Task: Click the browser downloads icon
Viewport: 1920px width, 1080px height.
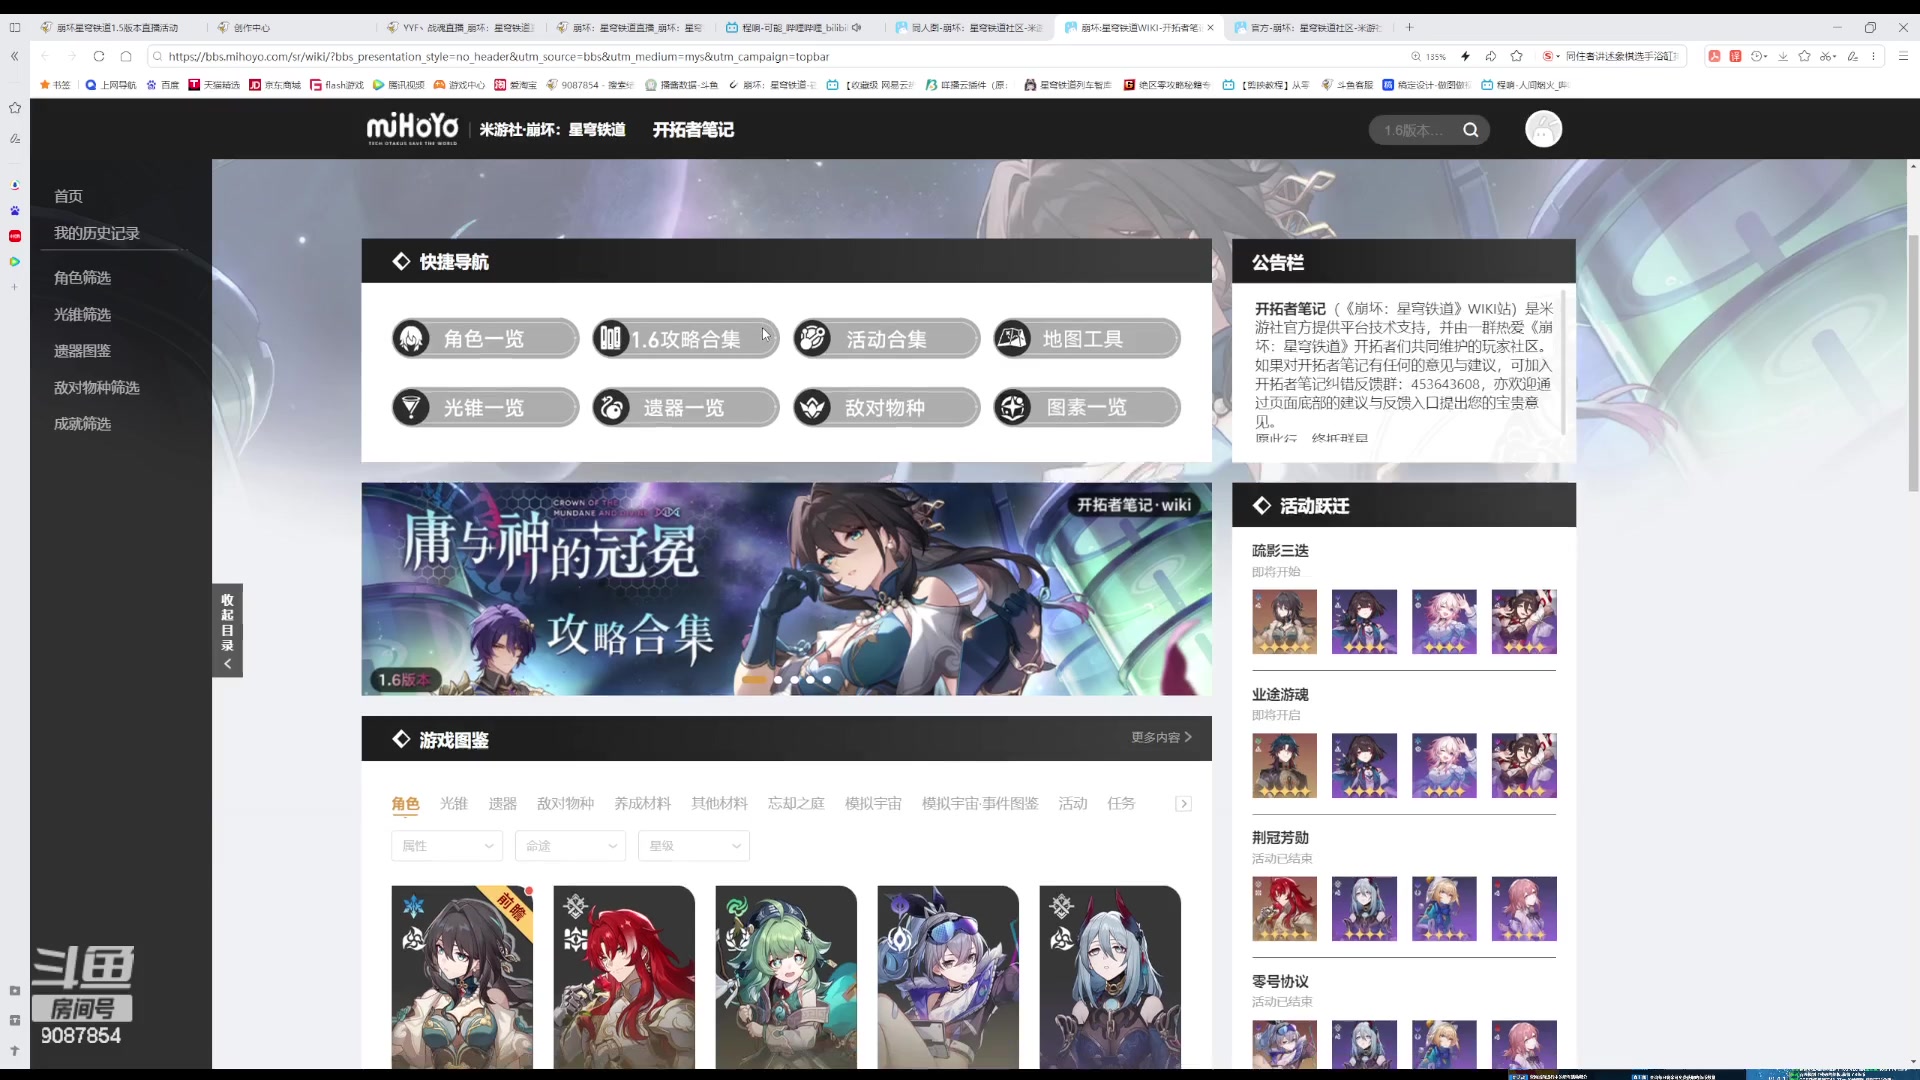Action: point(1783,56)
